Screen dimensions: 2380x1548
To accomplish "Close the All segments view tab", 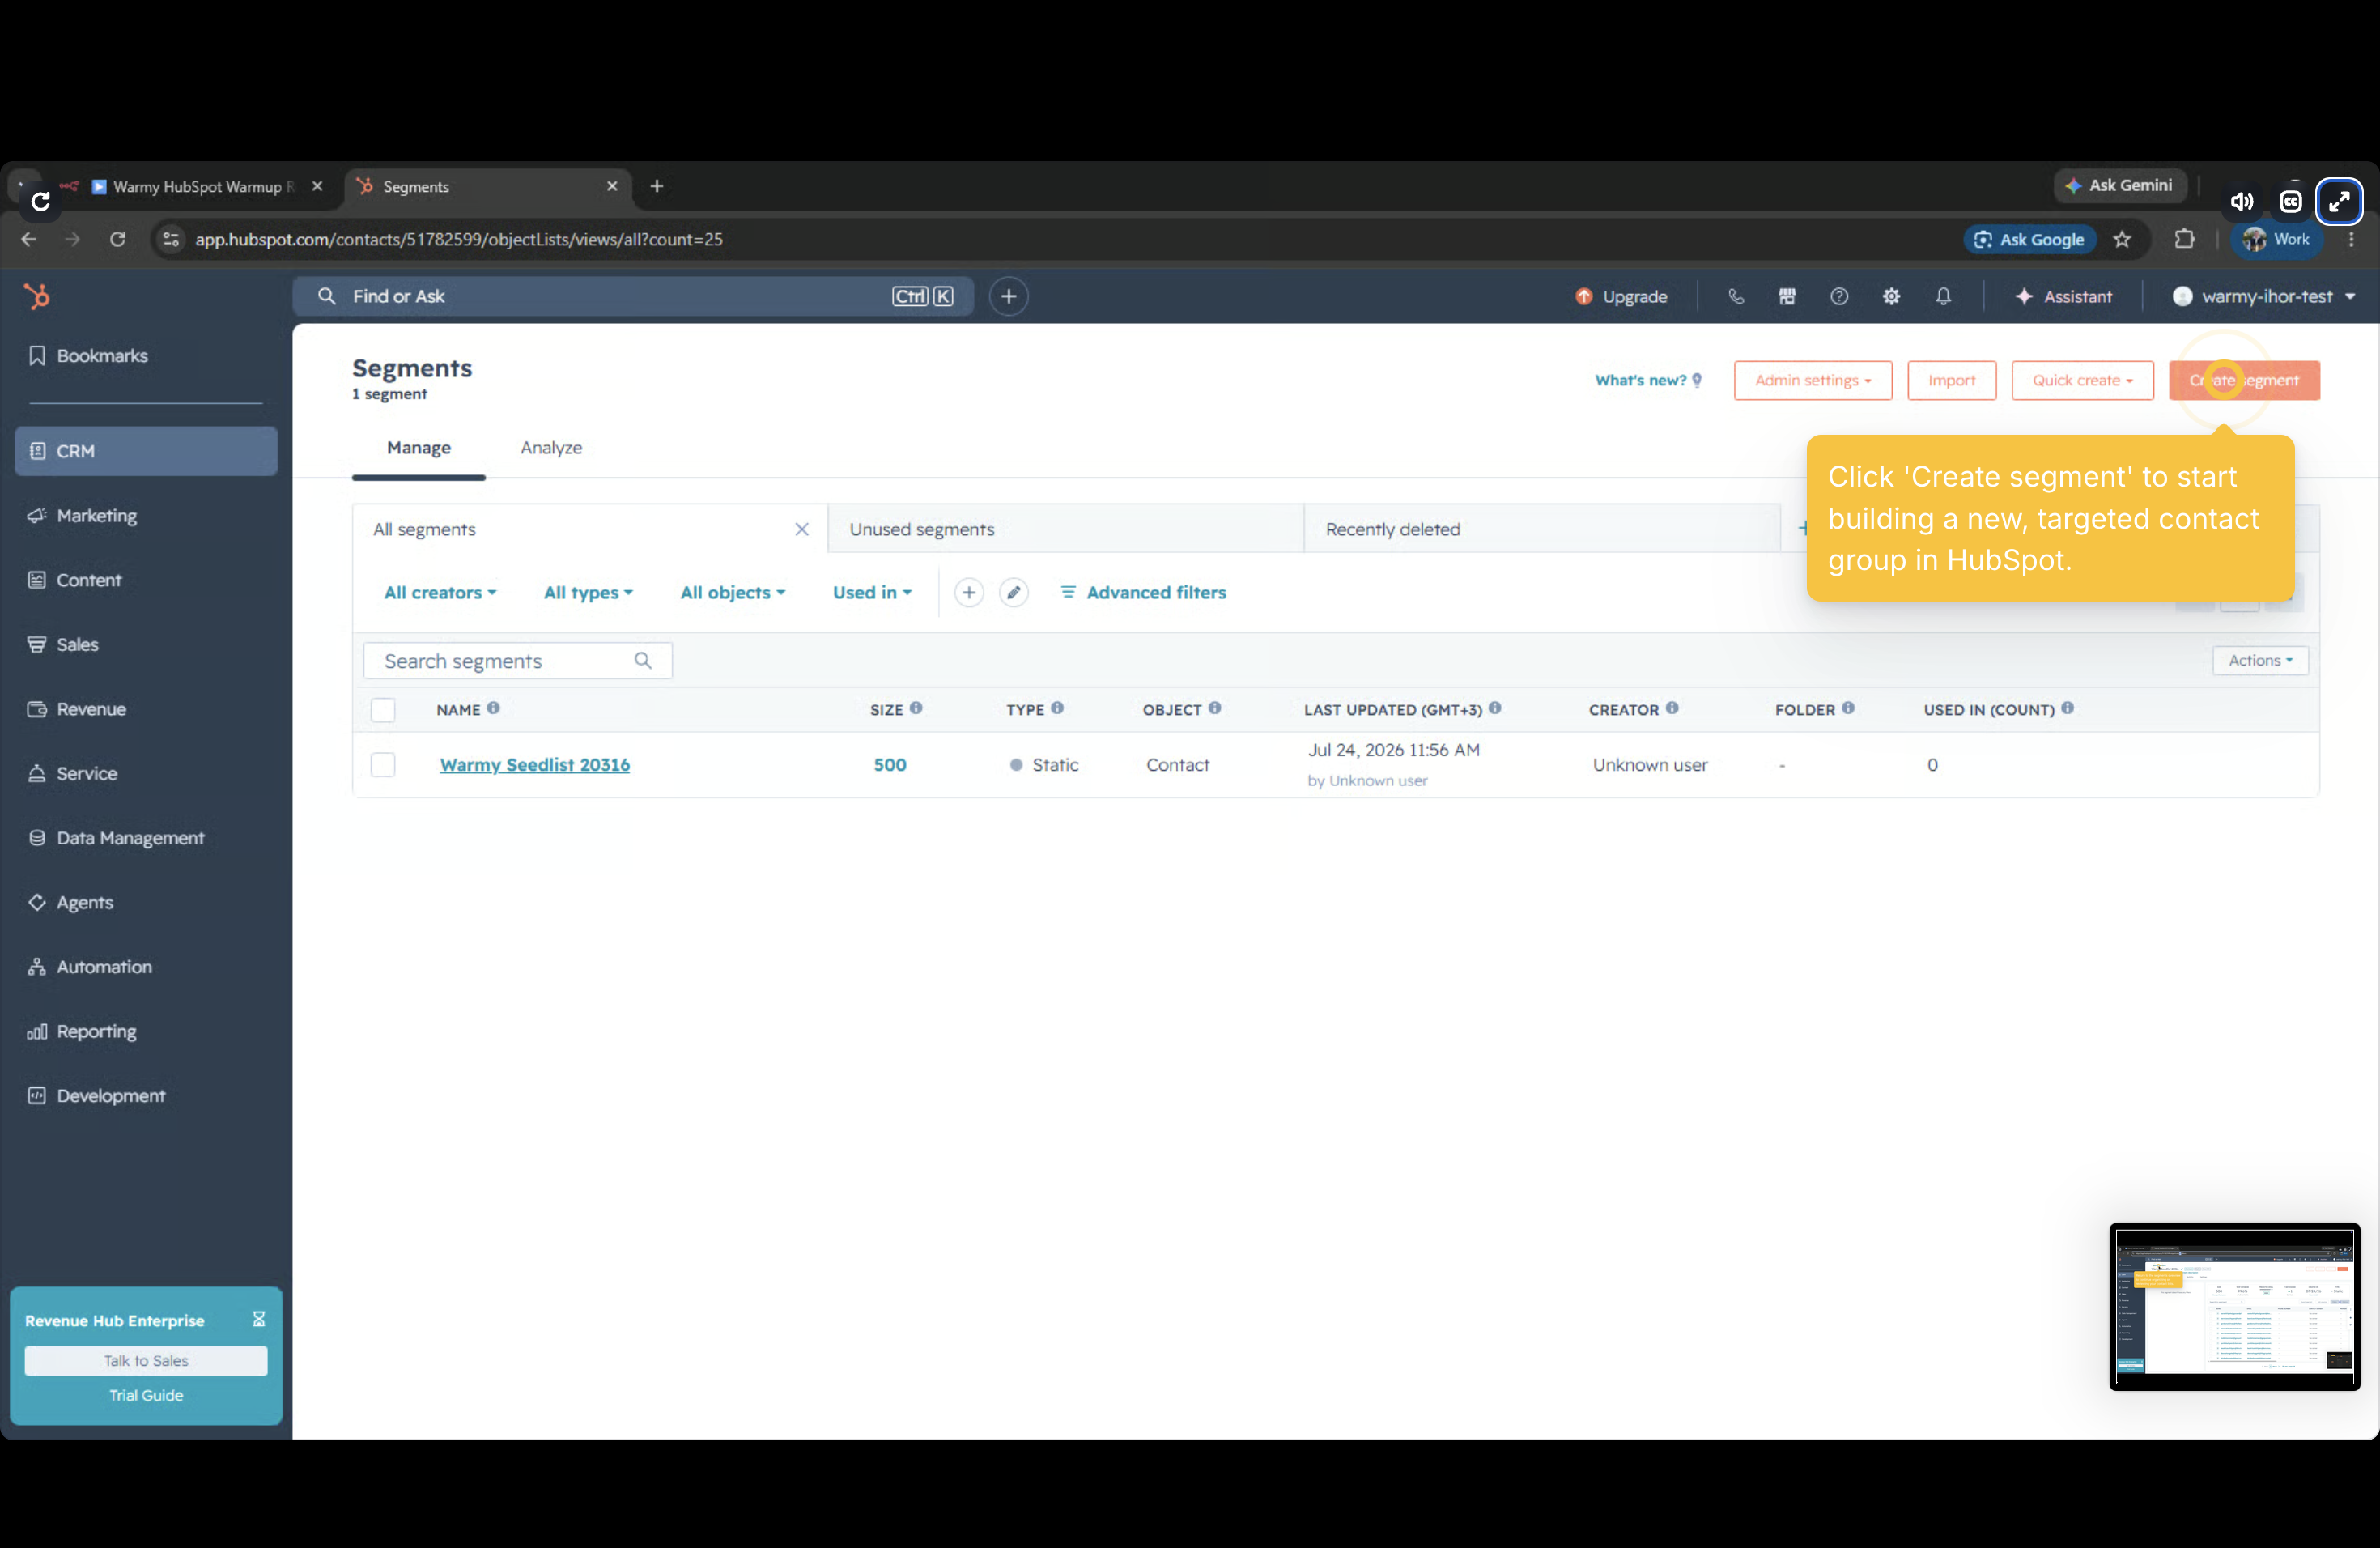I will click(x=802, y=529).
